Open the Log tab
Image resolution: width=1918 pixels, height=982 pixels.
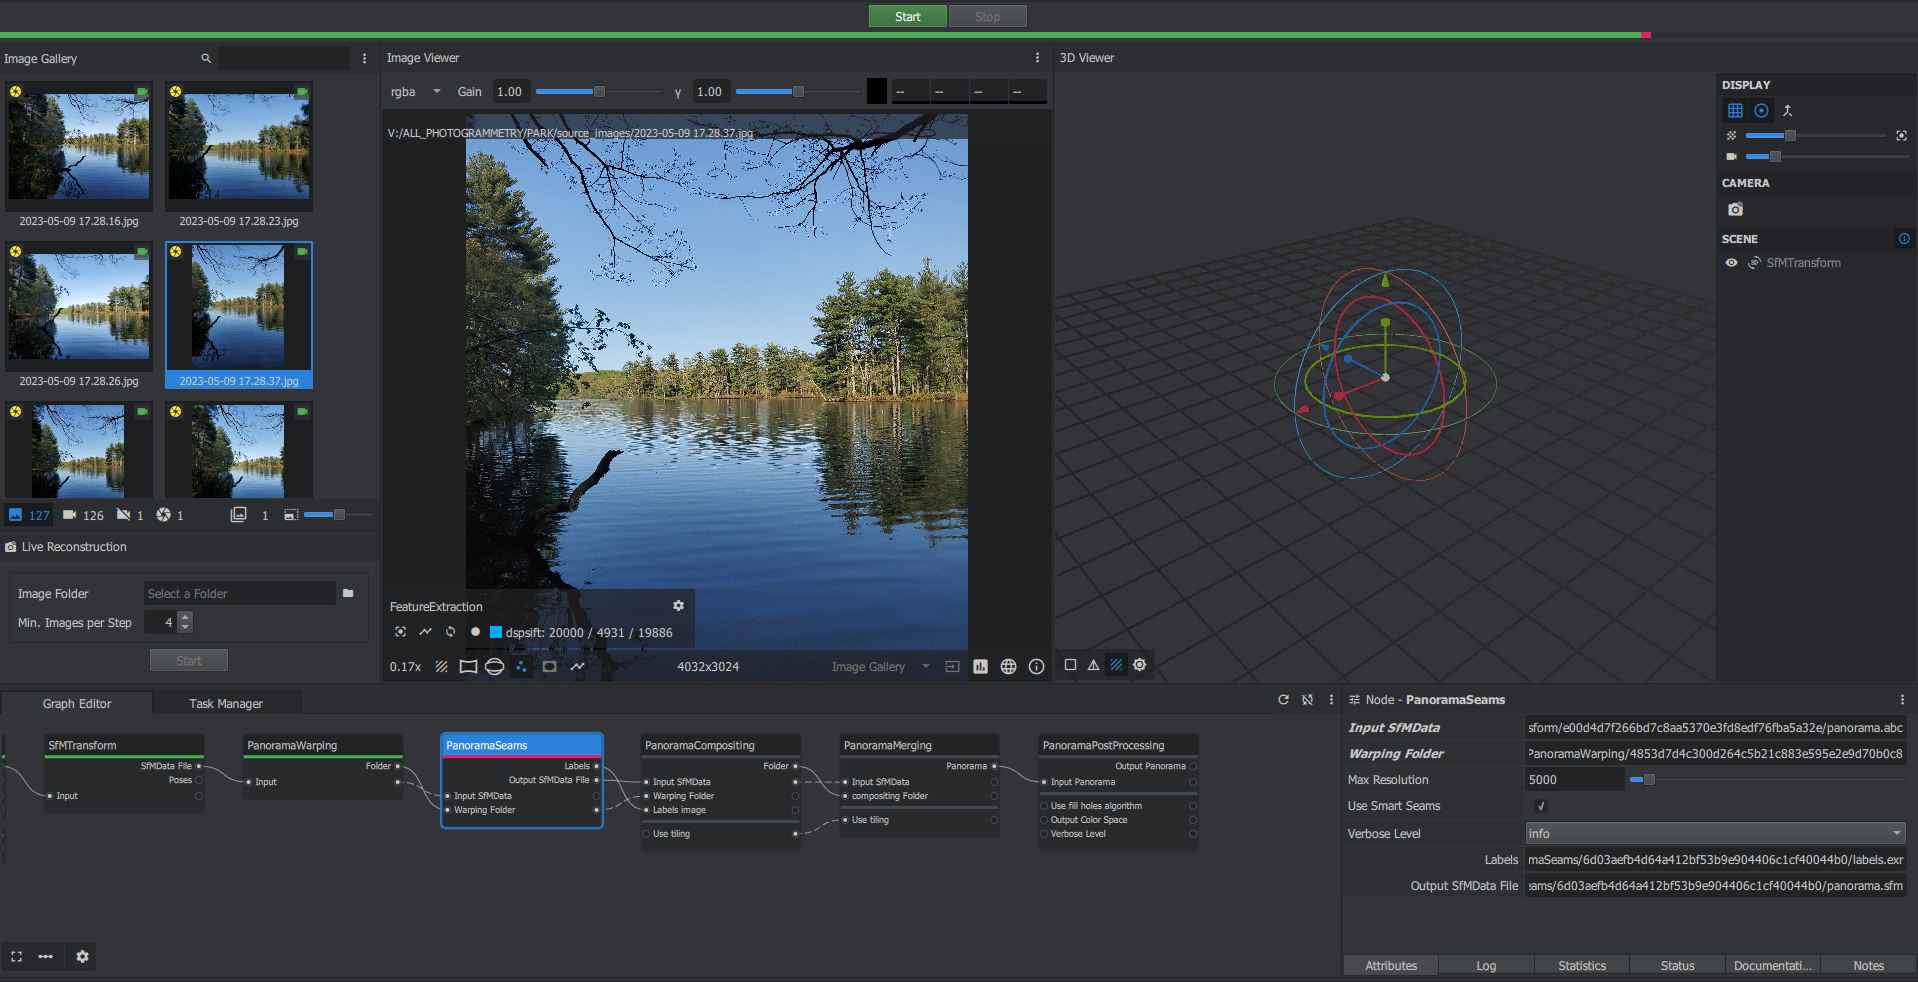pos(1486,966)
